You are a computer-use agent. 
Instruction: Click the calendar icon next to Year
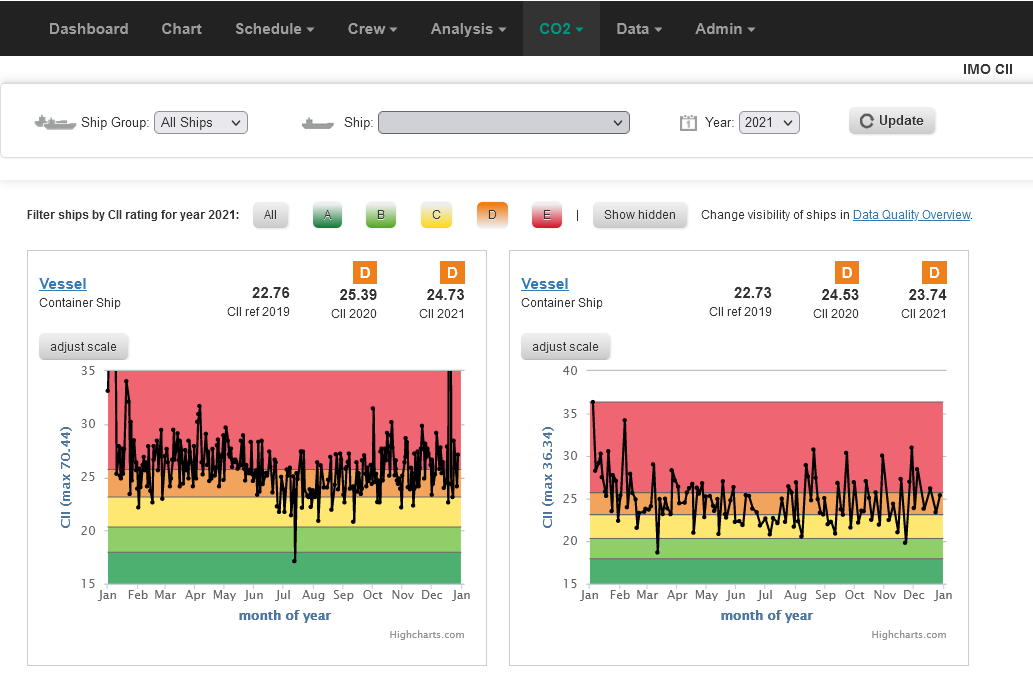(688, 123)
